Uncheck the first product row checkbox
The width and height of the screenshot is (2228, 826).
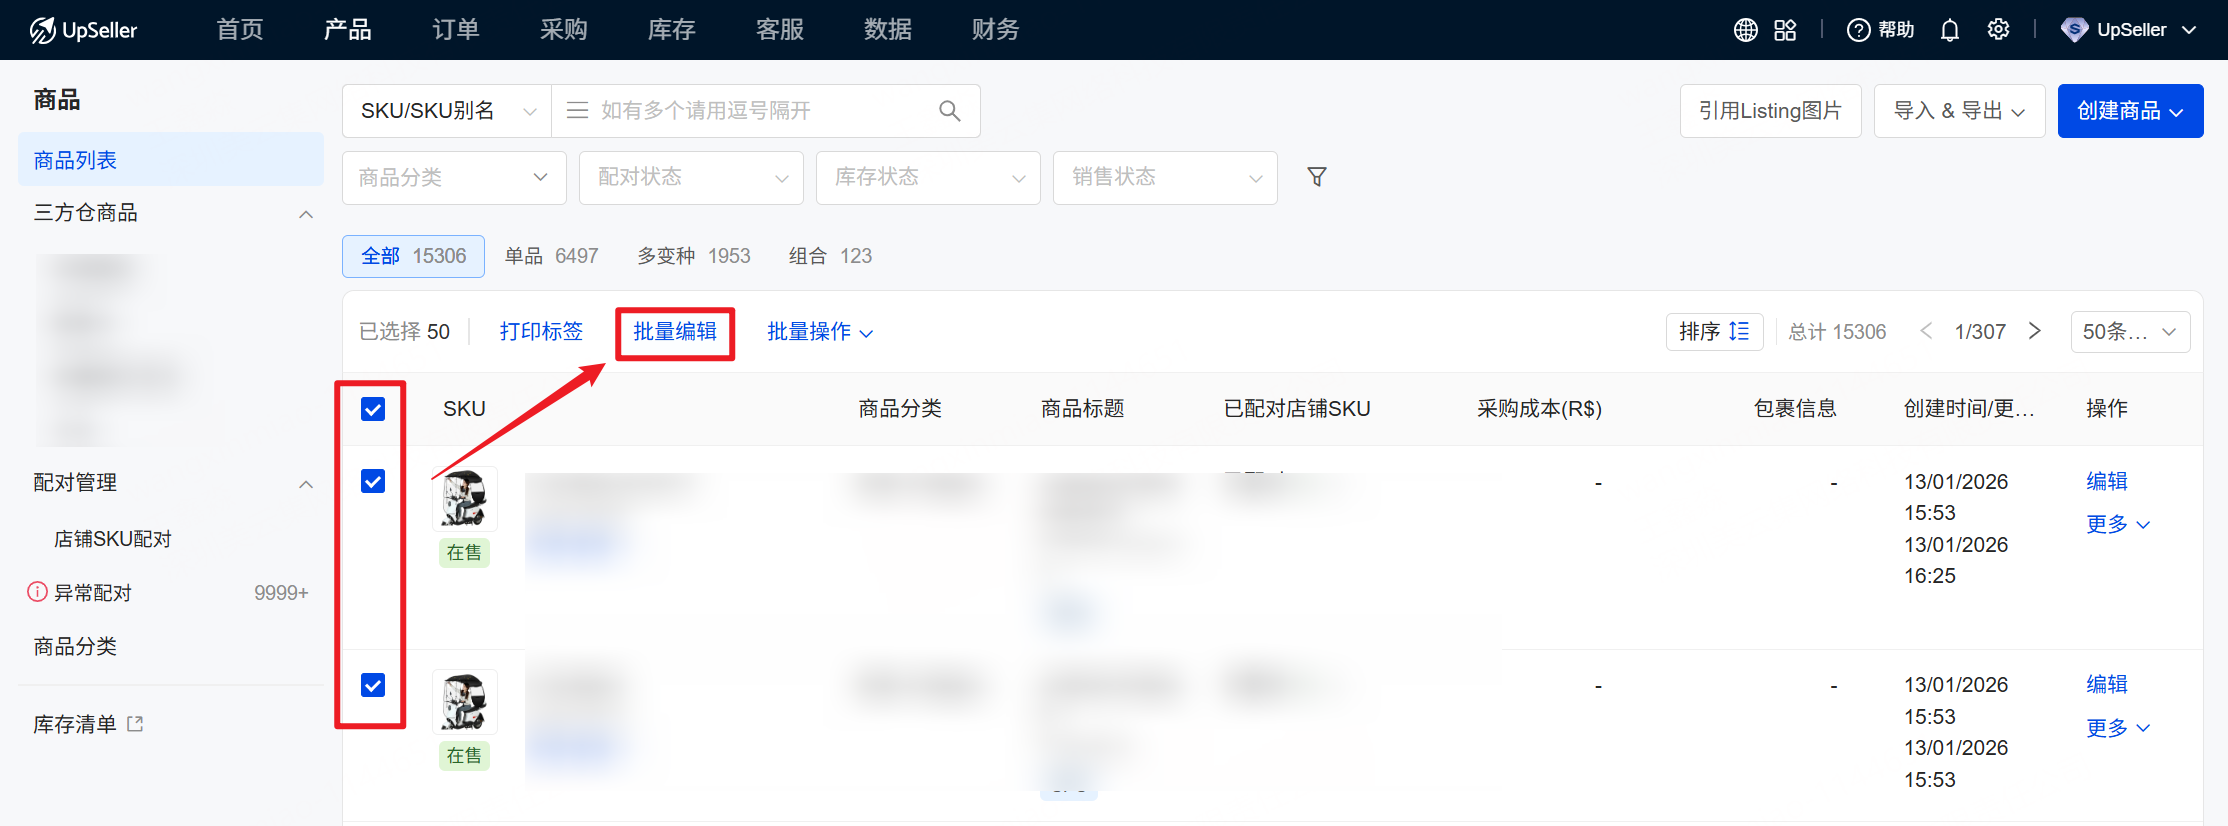(x=373, y=482)
